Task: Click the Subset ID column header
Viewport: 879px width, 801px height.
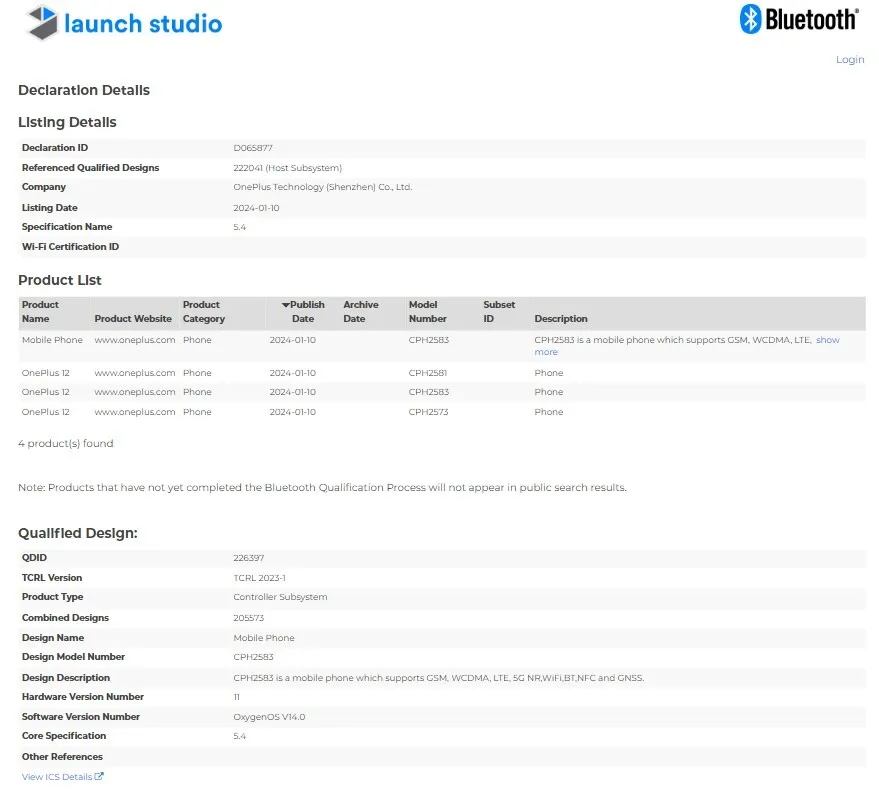Action: pyautogui.click(x=499, y=311)
